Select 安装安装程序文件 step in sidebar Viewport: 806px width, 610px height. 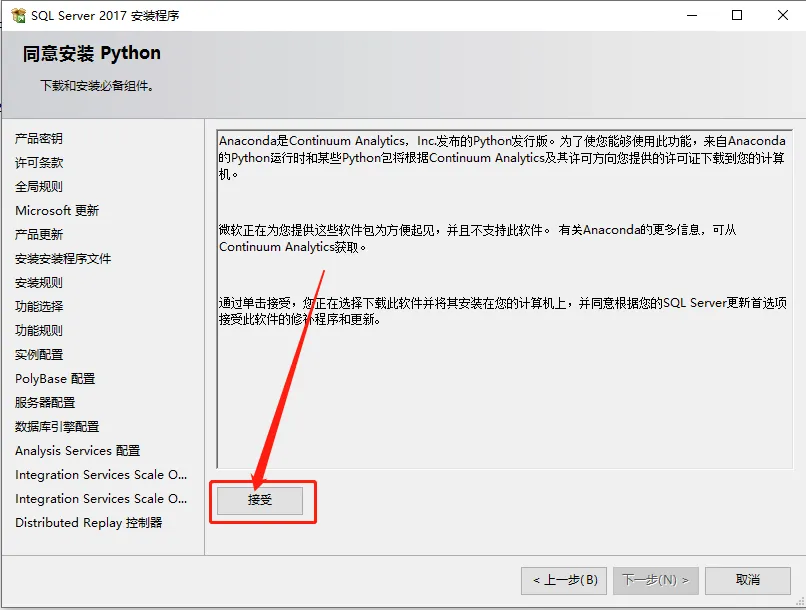click(x=63, y=258)
